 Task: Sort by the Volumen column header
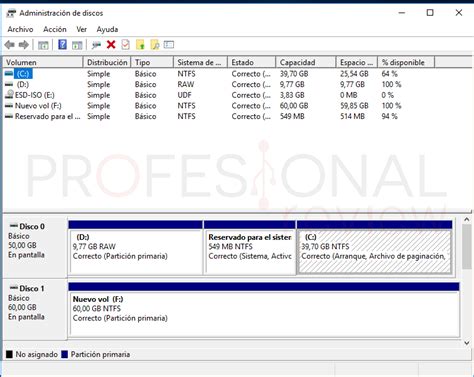pos(43,62)
